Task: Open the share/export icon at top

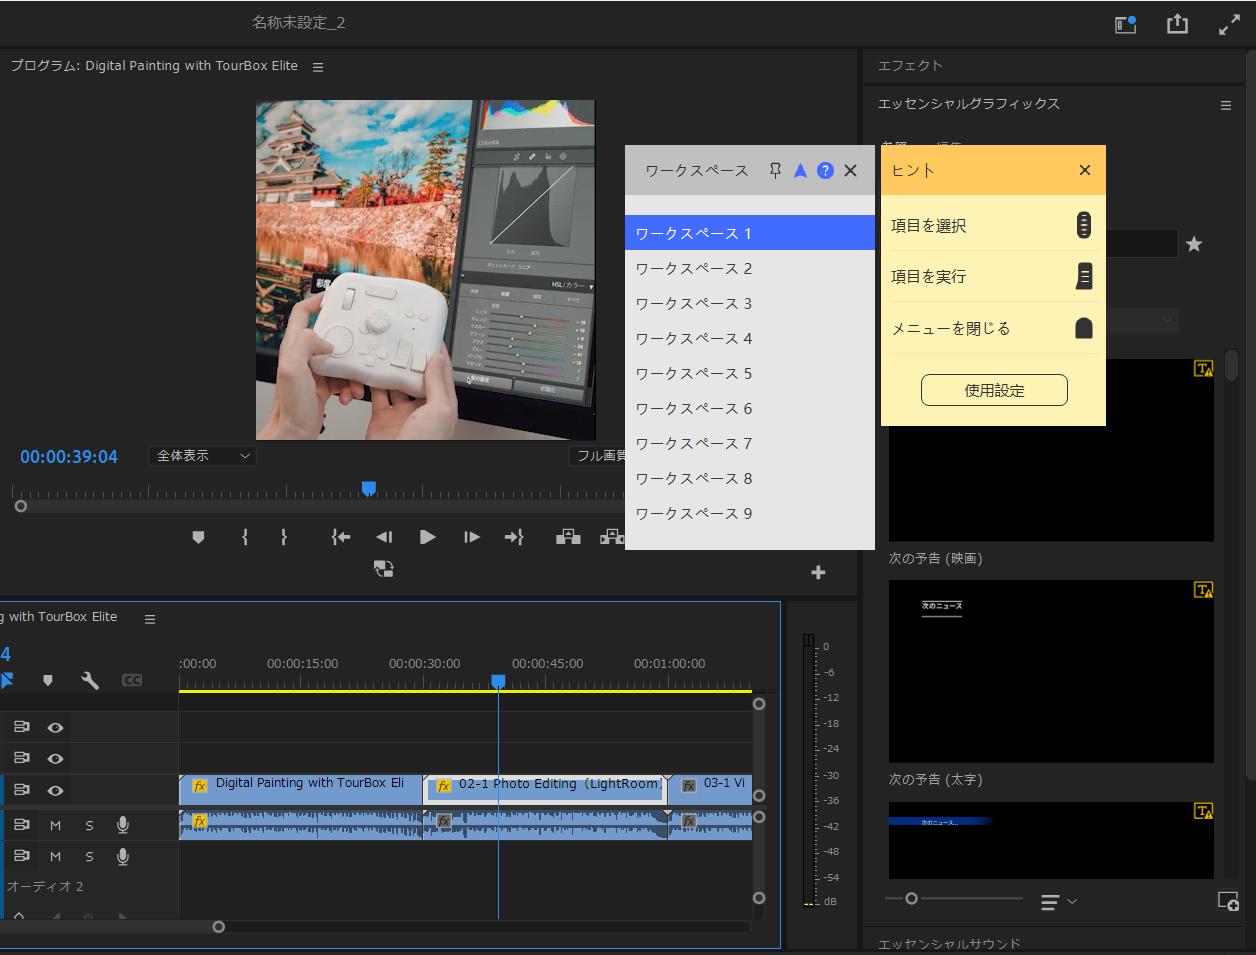Action: [1177, 24]
